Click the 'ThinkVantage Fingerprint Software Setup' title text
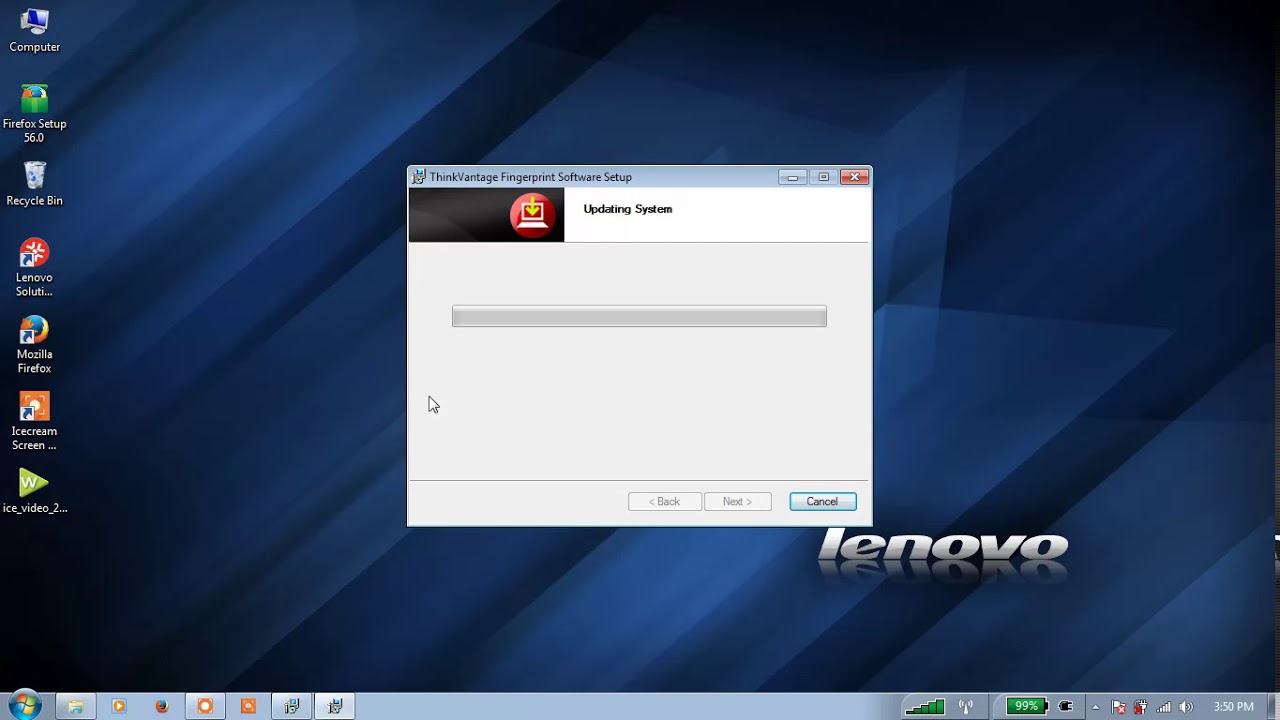This screenshot has height=720, width=1280. (531, 177)
